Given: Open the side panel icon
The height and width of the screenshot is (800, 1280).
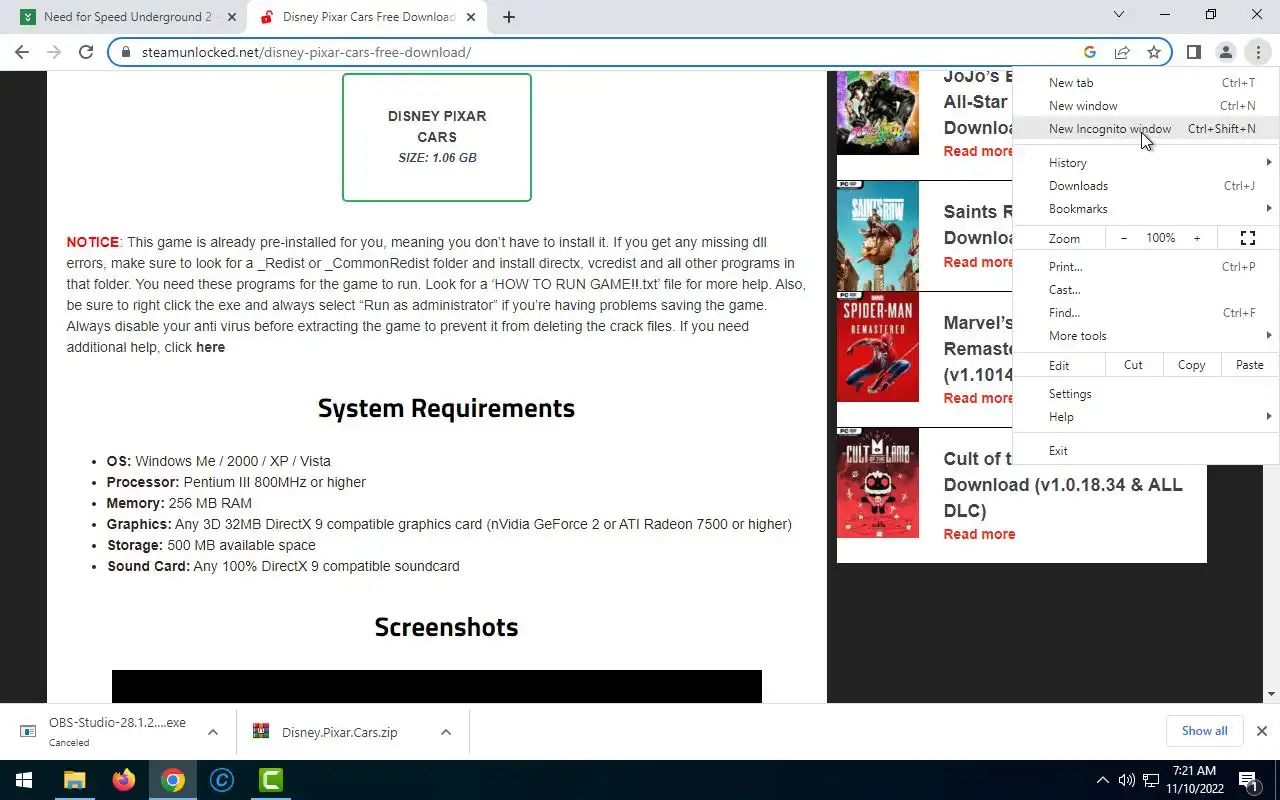Looking at the screenshot, I should click(1193, 52).
